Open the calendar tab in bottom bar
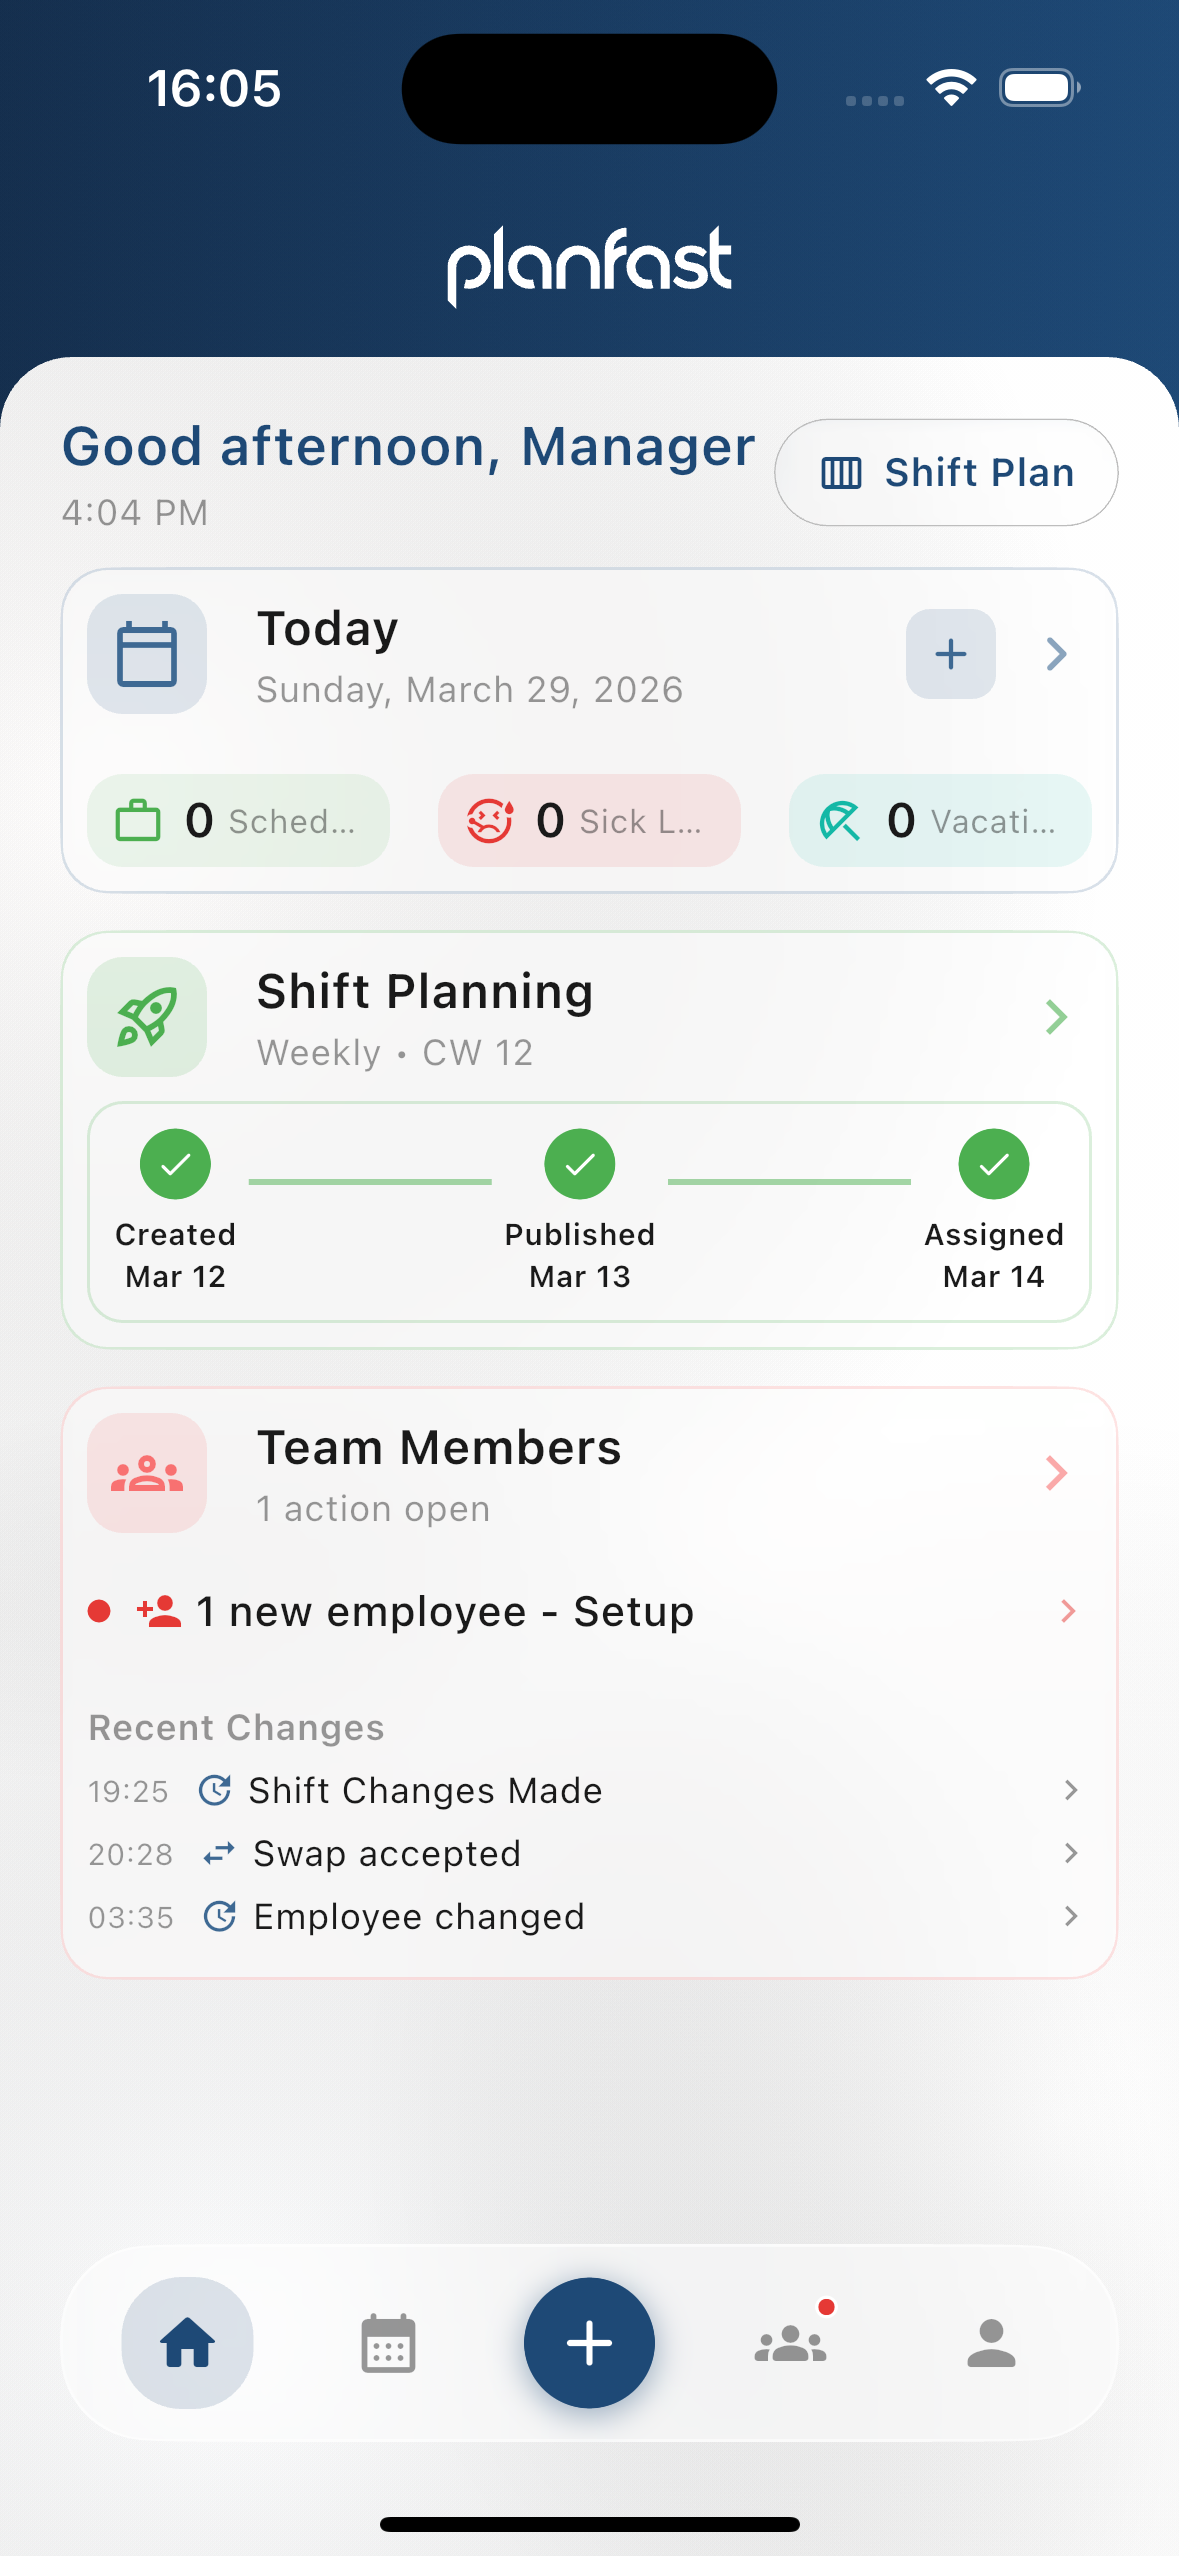The image size is (1179, 2556). (388, 2343)
